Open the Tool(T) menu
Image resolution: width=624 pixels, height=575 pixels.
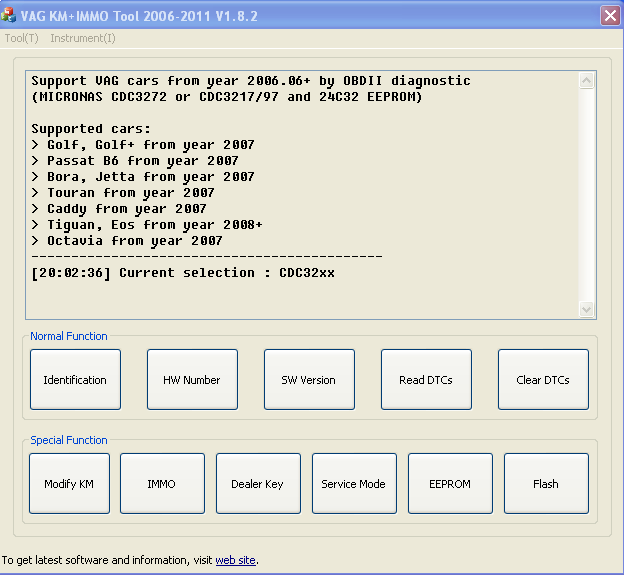point(21,38)
